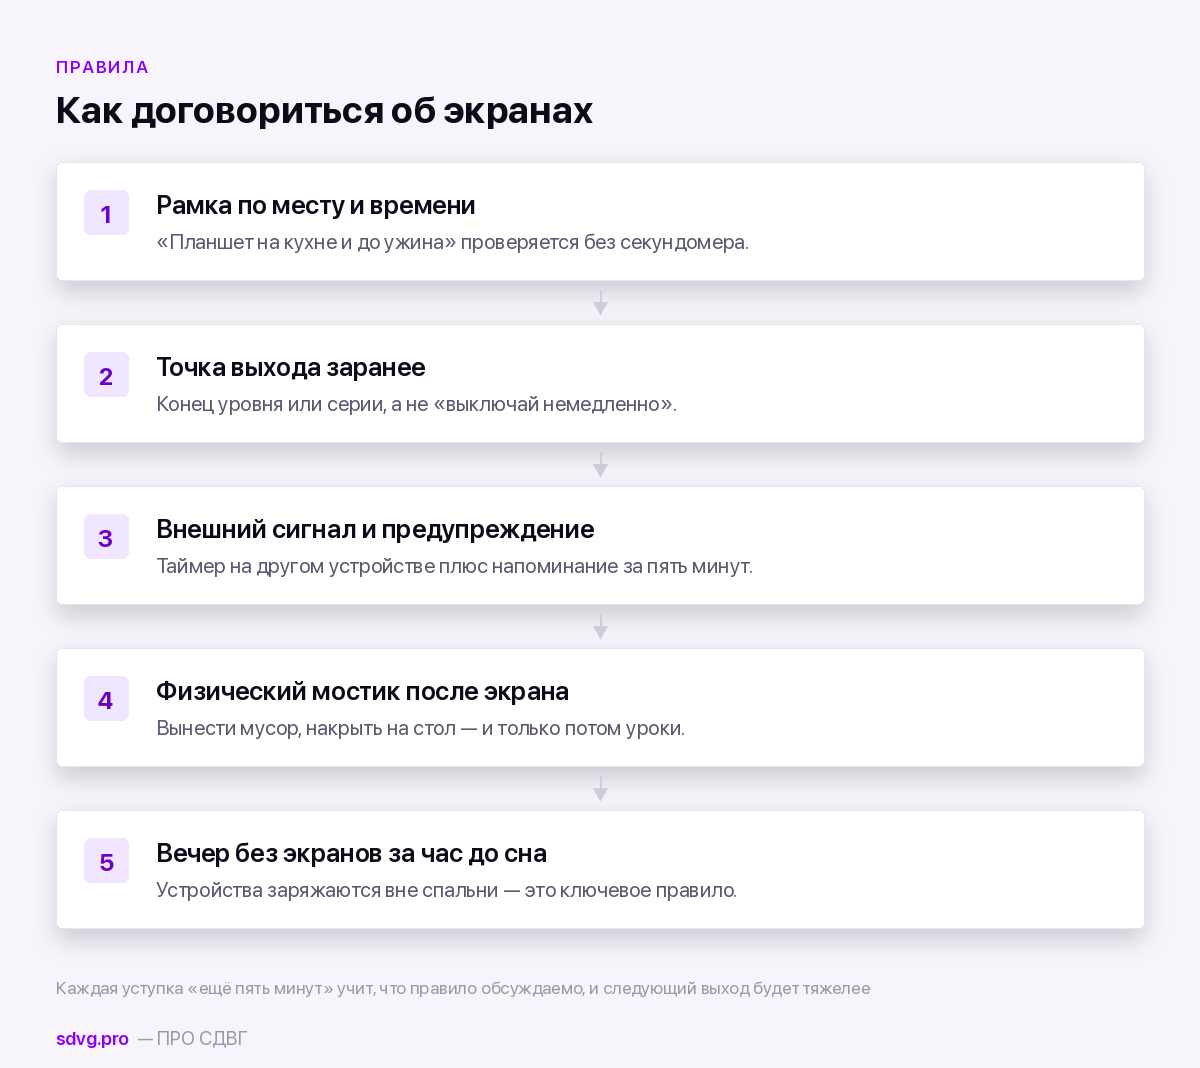Viewport: 1200px width, 1068px height.
Task: Select the number 1 step badge
Action: click(x=106, y=213)
